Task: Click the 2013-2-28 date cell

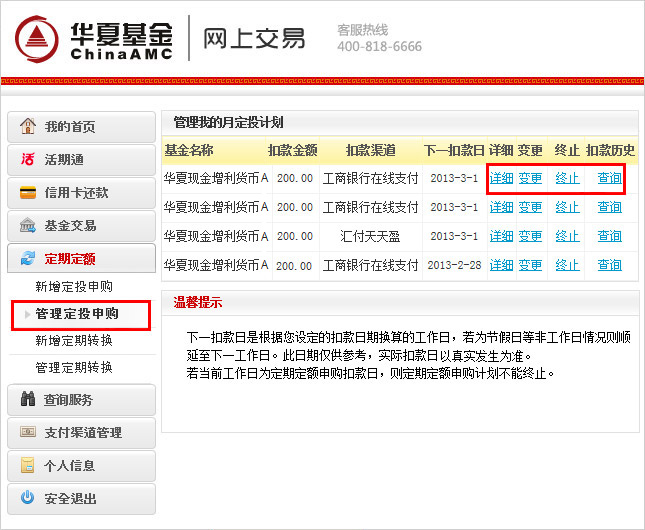Action: coord(454,265)
